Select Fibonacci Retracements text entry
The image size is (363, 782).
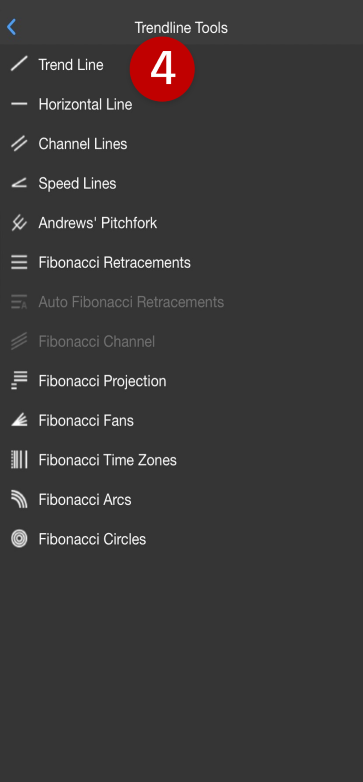[x=115, y=263]
